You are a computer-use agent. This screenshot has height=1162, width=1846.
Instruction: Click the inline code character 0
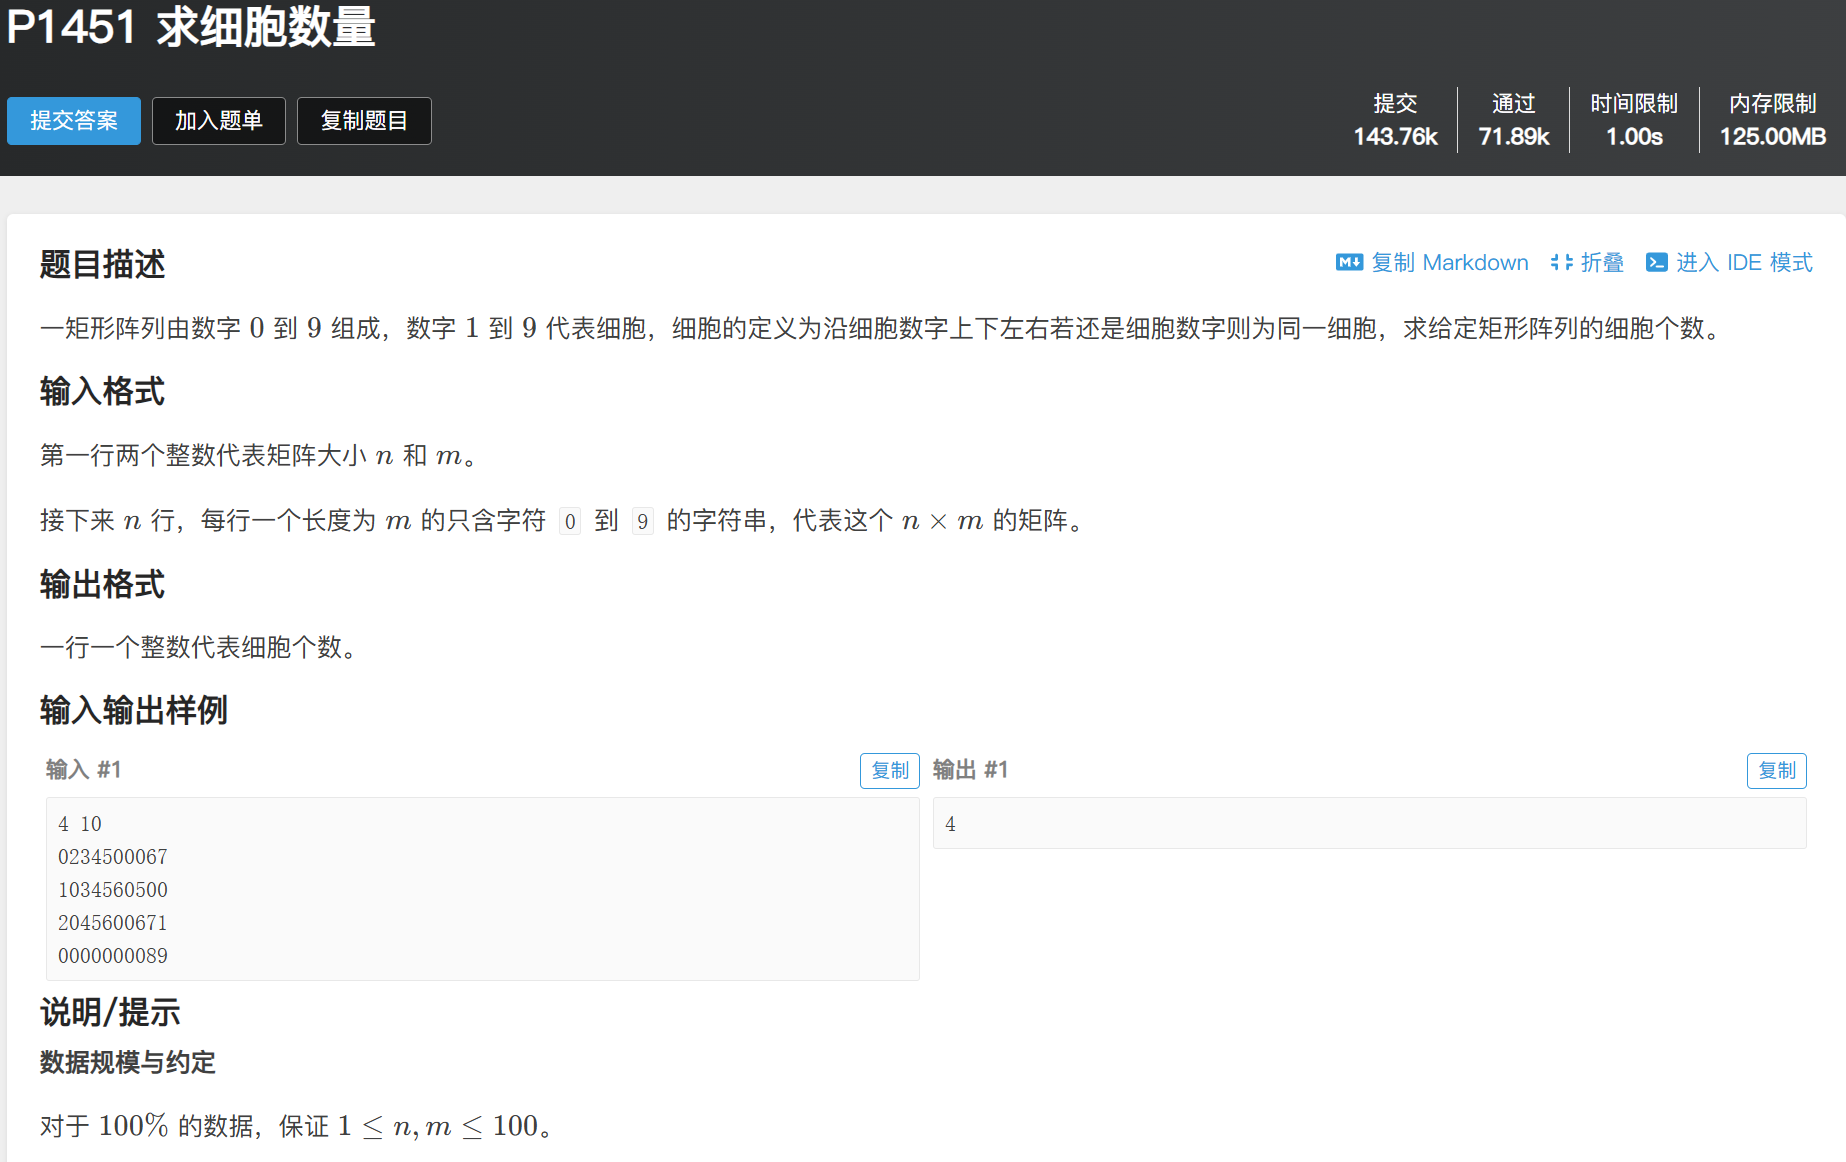[570, 521]
